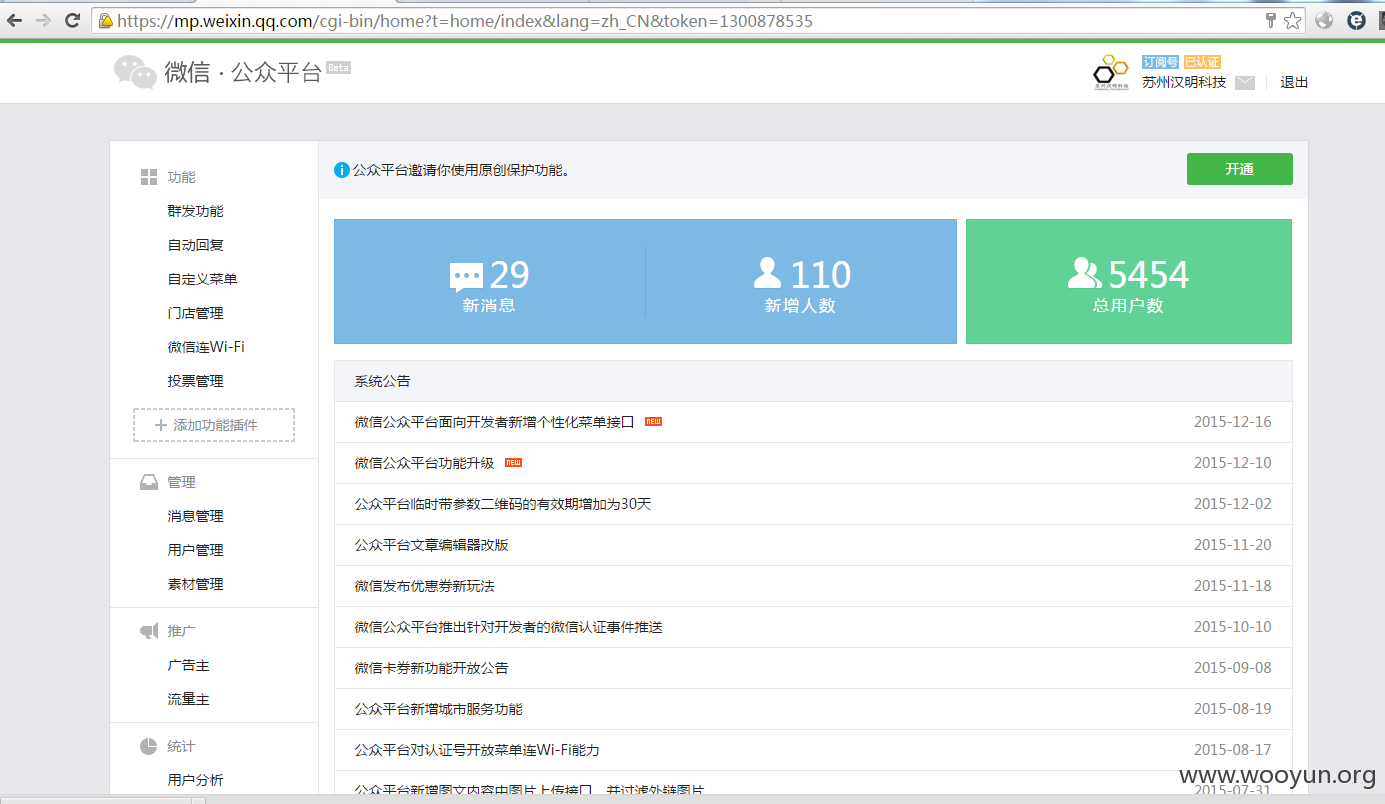Image resolution: width=1385 pixels, height=804 pixels.
Task: Click the 苏州汉明科技 account name
Action: pyautogui.click(x=1184, y=82)
